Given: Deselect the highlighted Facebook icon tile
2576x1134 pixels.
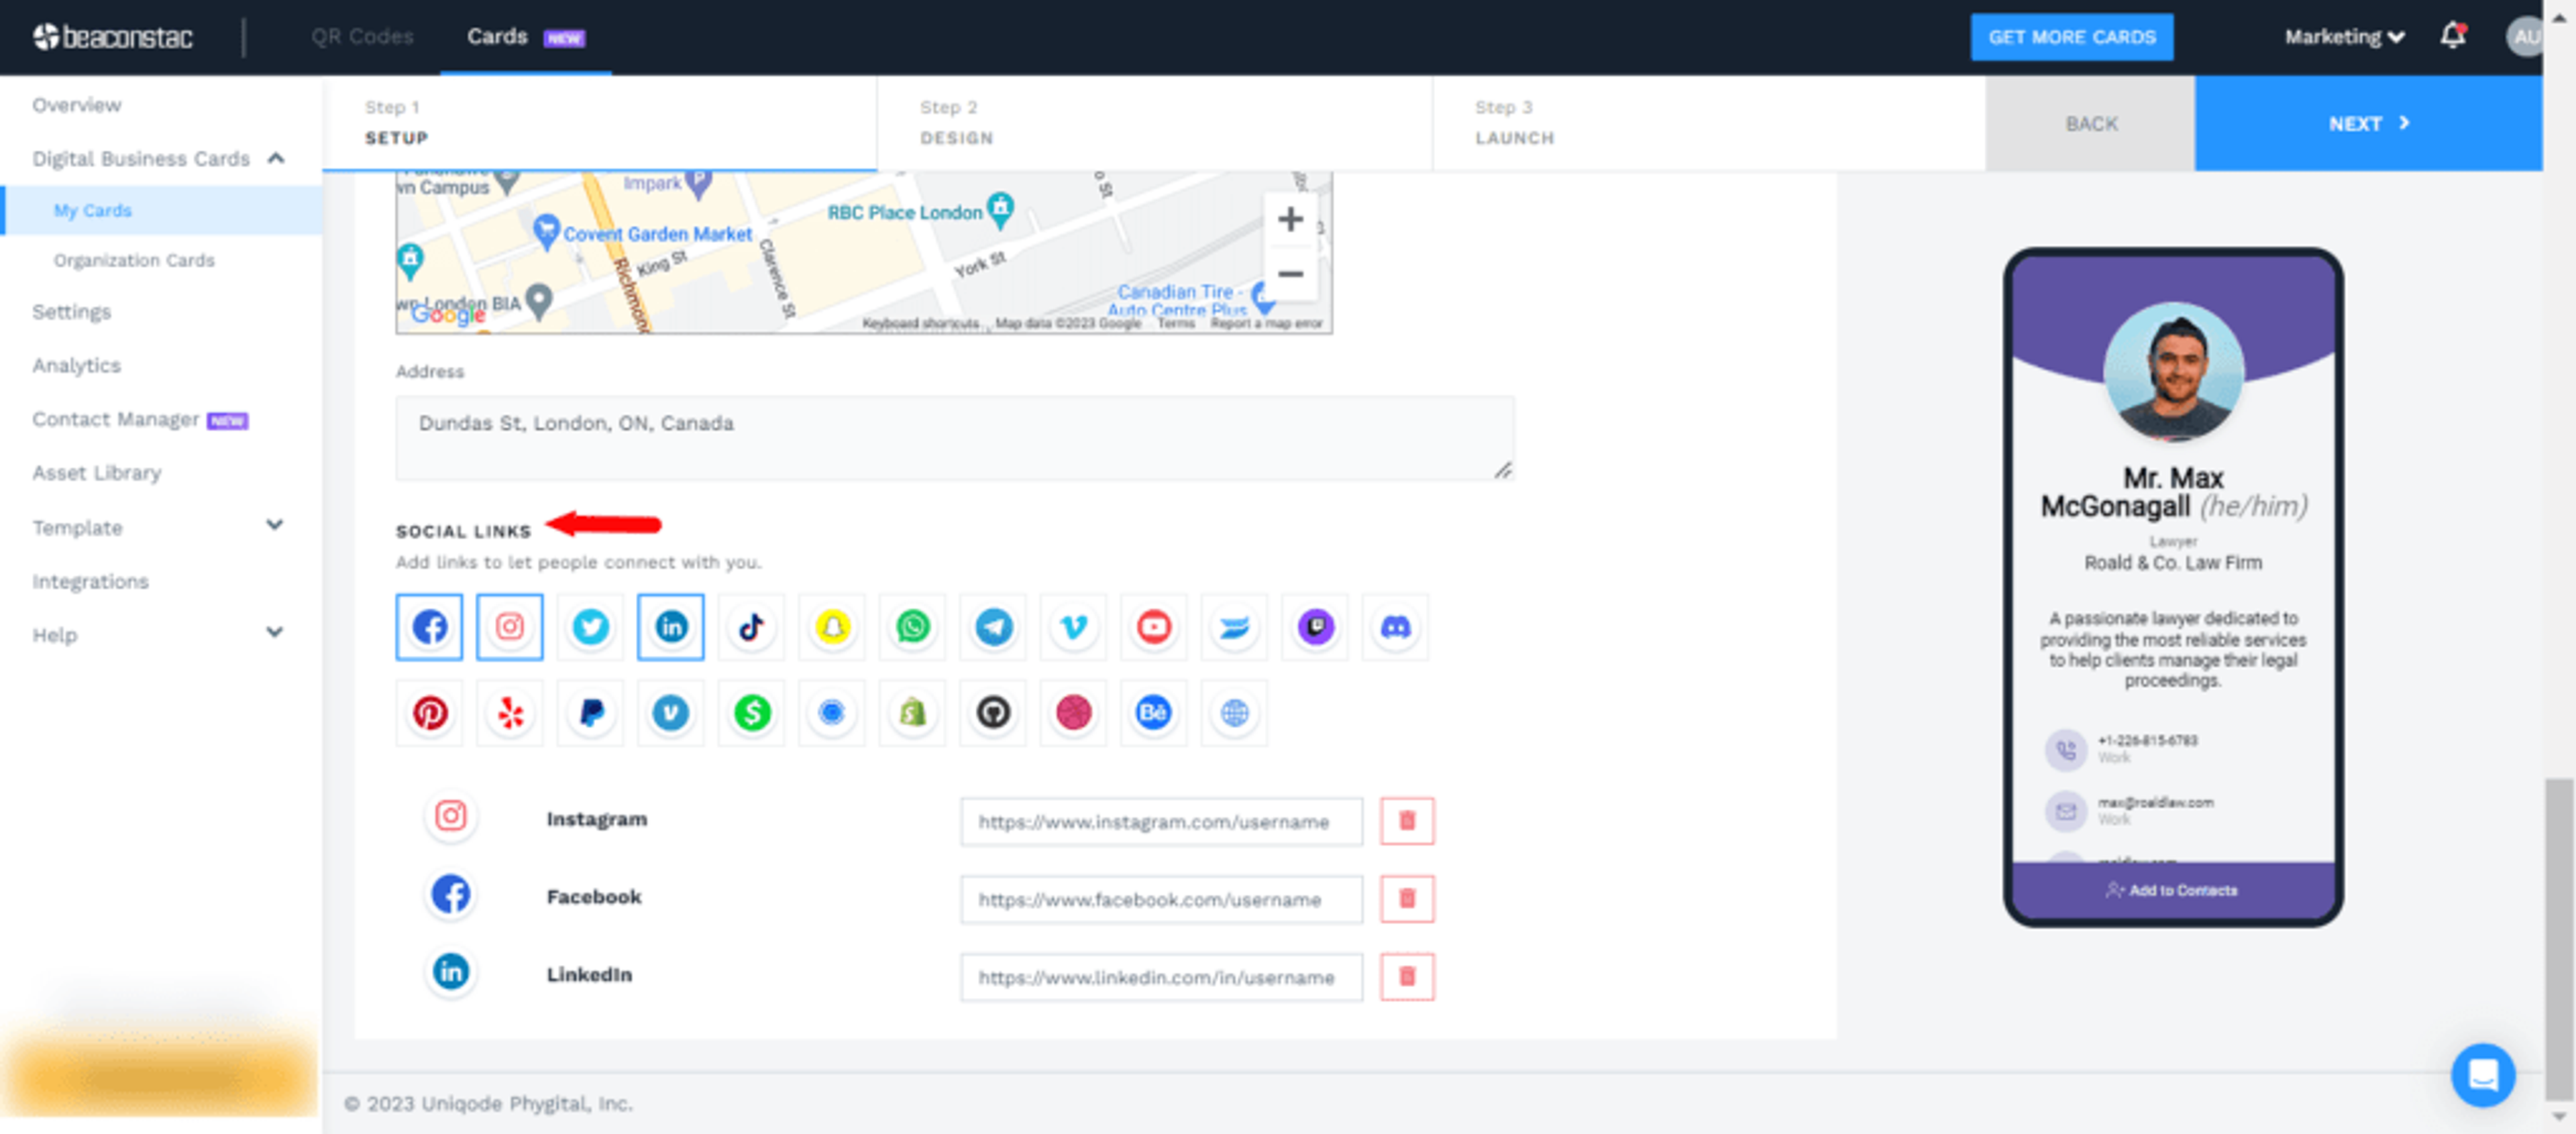Looking at the screenshot, I should 430,627.
